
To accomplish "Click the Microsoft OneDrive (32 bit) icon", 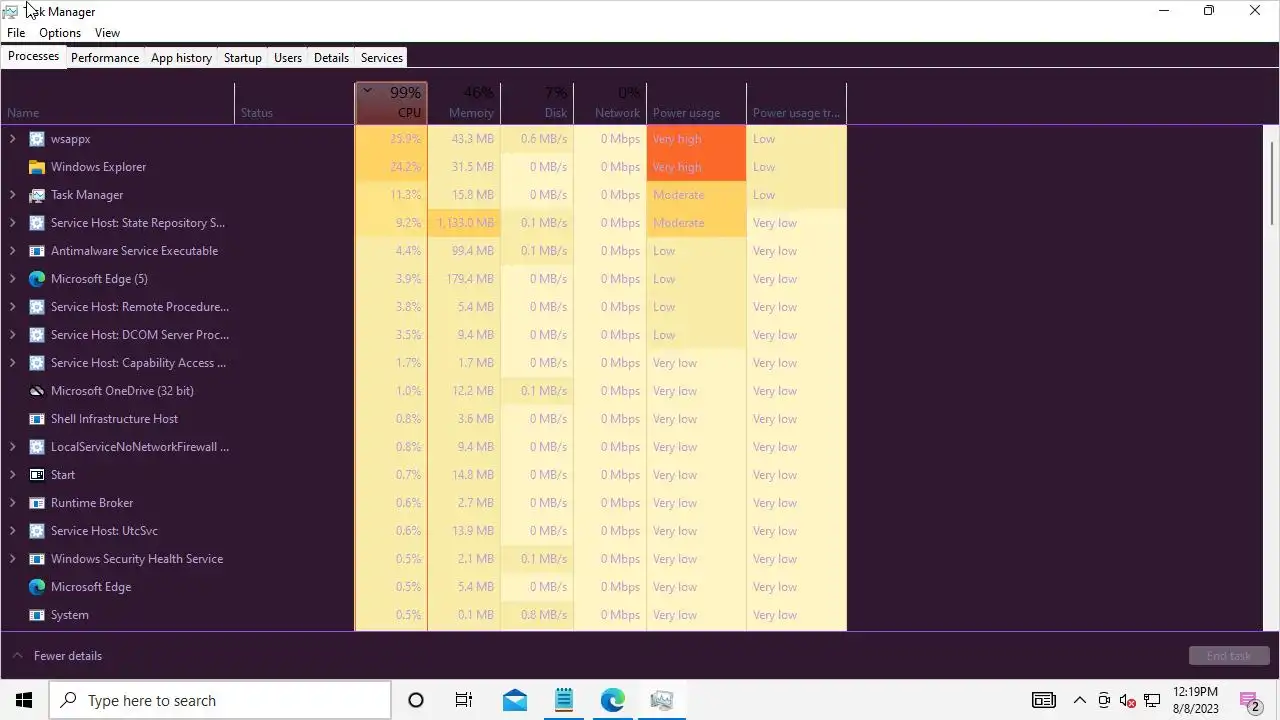I will 37,391.
